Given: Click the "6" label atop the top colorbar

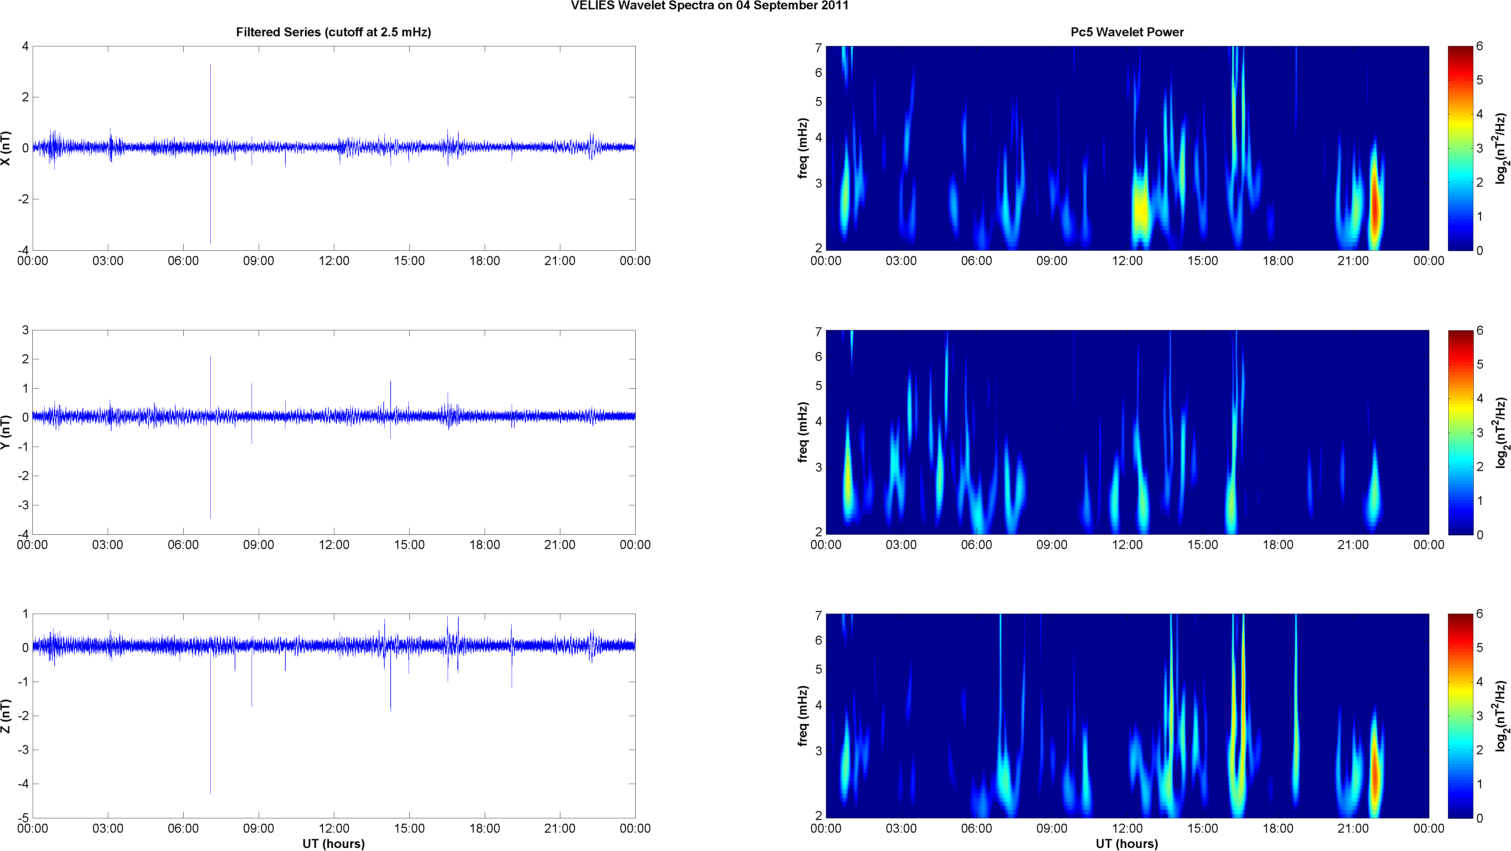Looking at the screenshot, I should pyautogui.click(x=1480, y=46).
